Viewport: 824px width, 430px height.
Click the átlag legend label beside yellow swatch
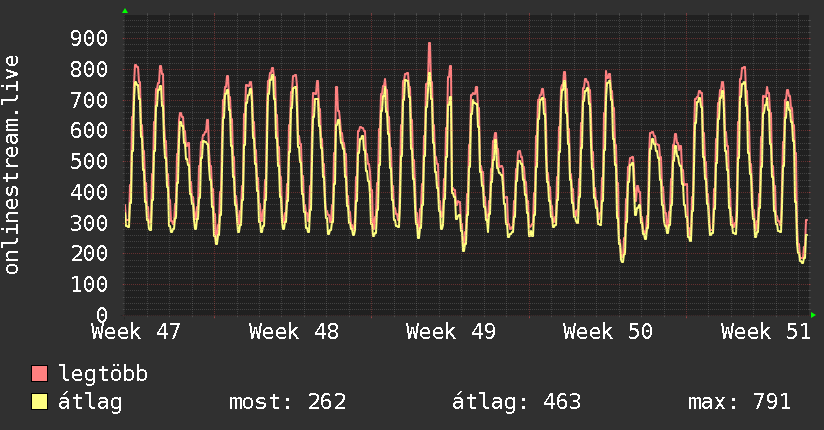pos(90,402)
